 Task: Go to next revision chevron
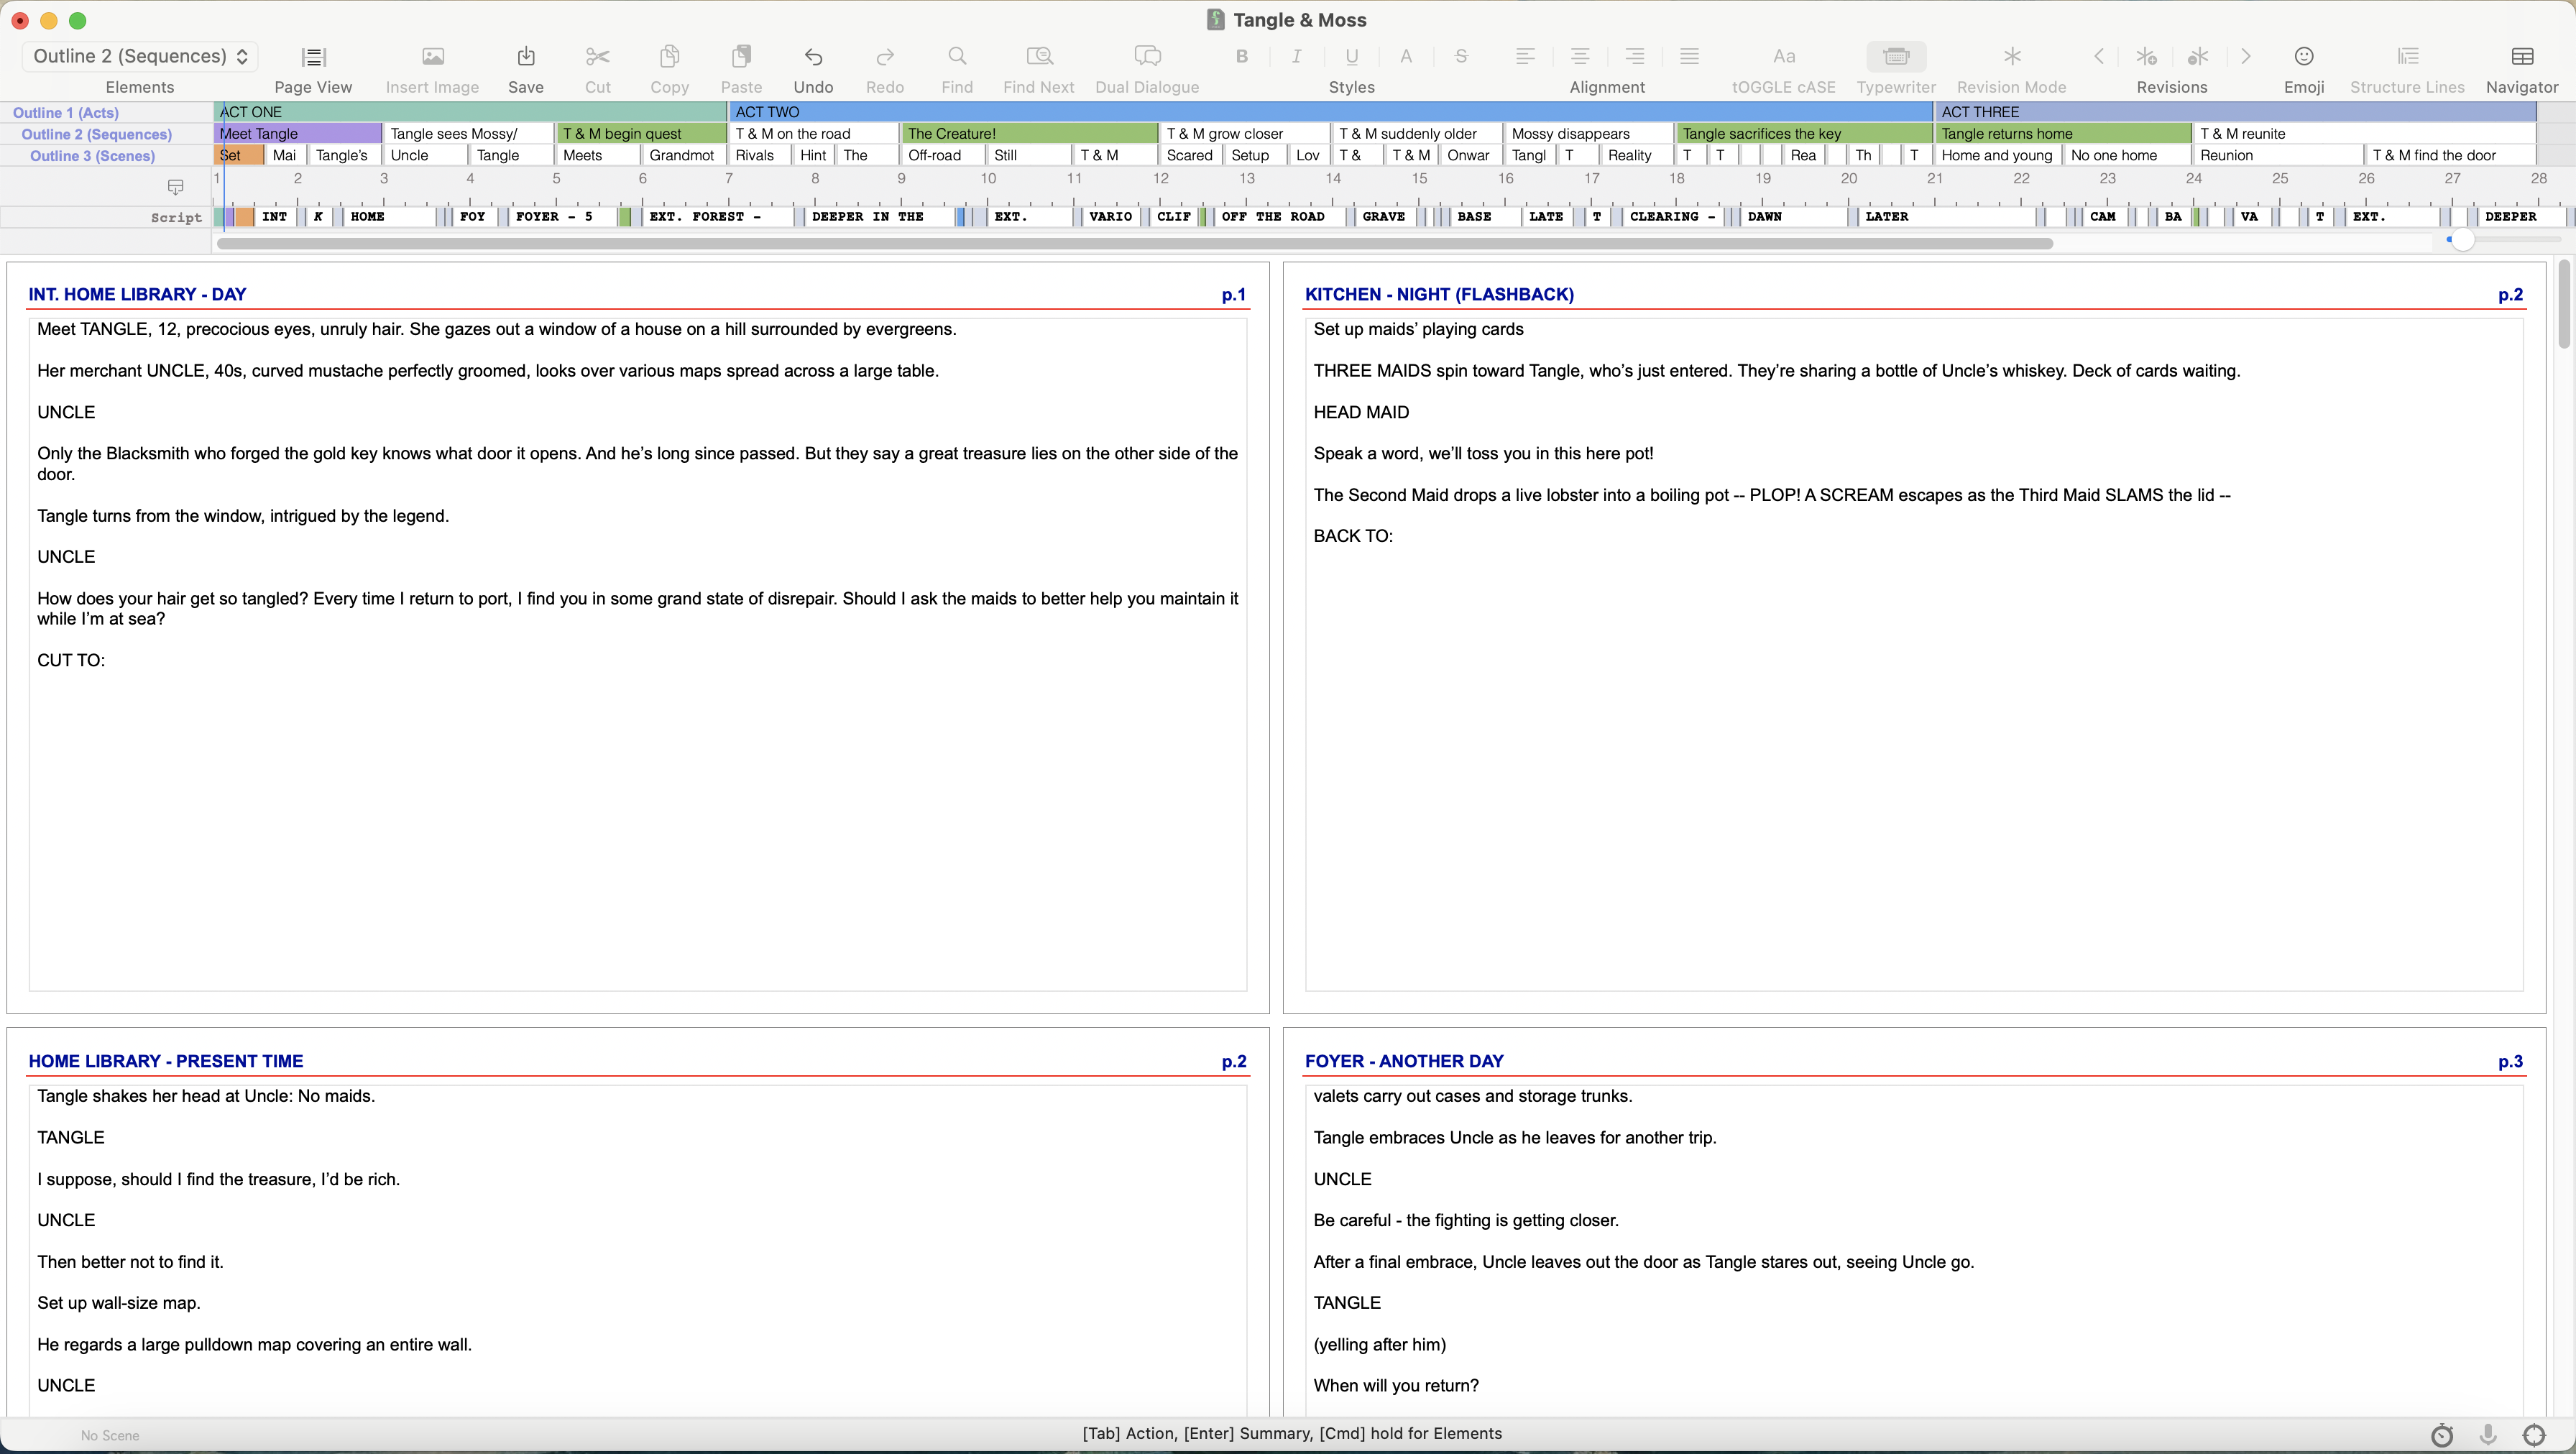pyautogui.click(x=2246, y=57)
